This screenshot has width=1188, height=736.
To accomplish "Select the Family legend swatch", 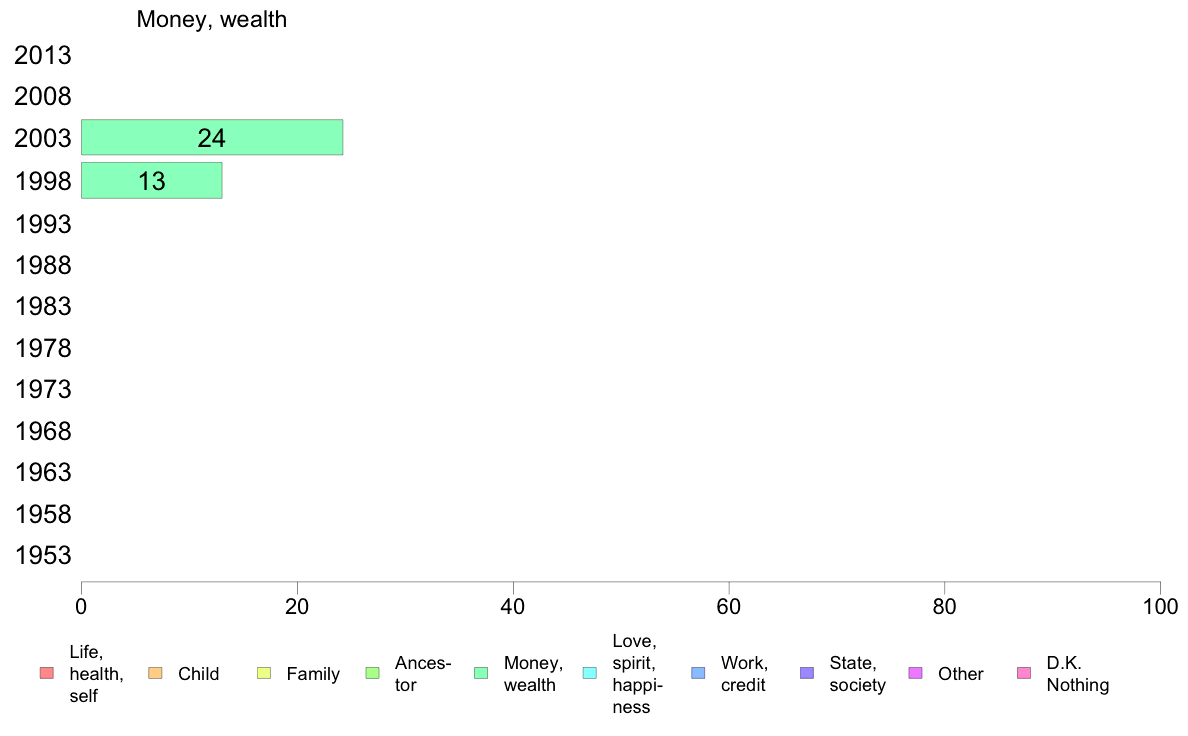I will 264,673.
